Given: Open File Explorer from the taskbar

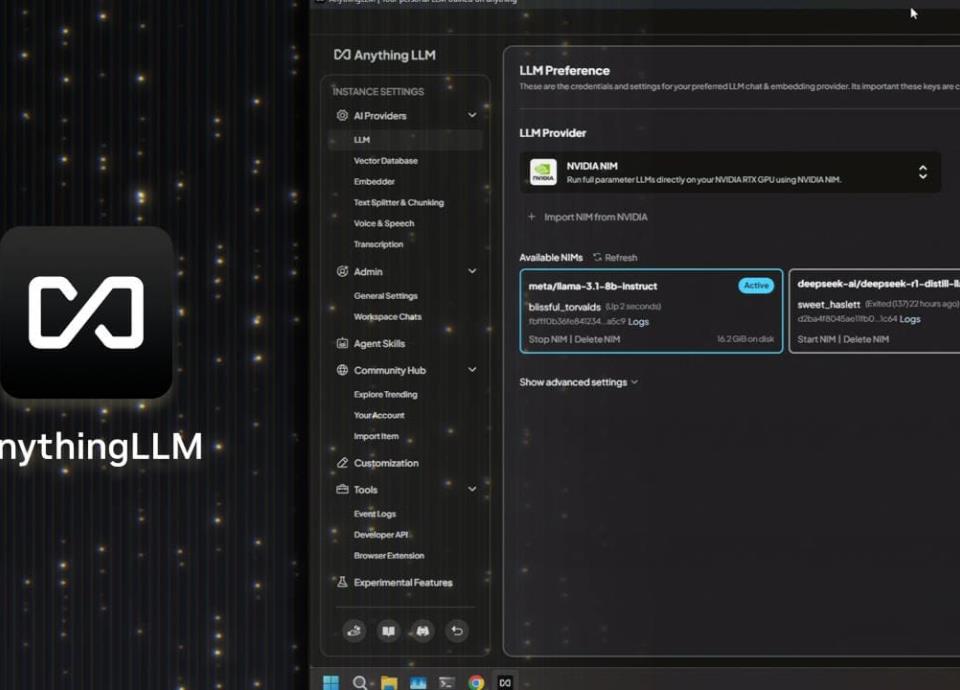Looking at the screenshot, I should (389, 682).
